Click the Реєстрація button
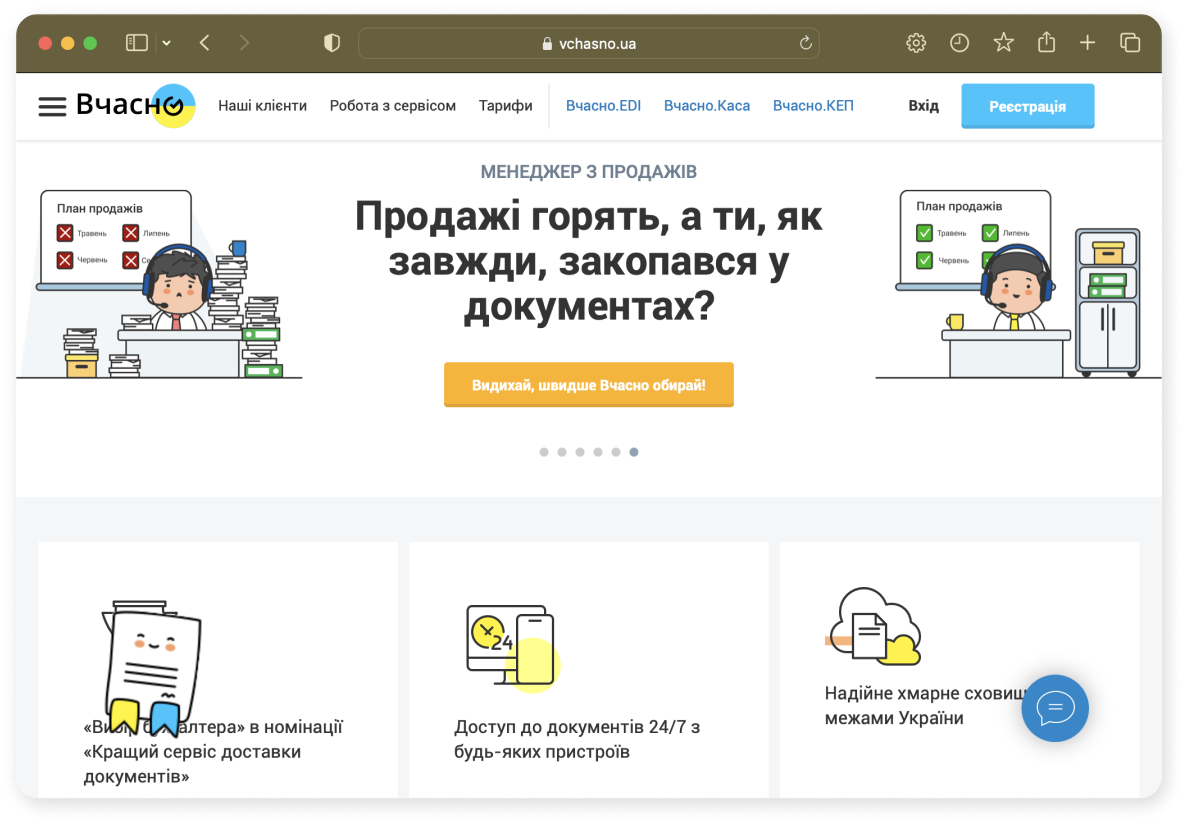Viewport: 1186px width, 825px height. [1027, 107]
